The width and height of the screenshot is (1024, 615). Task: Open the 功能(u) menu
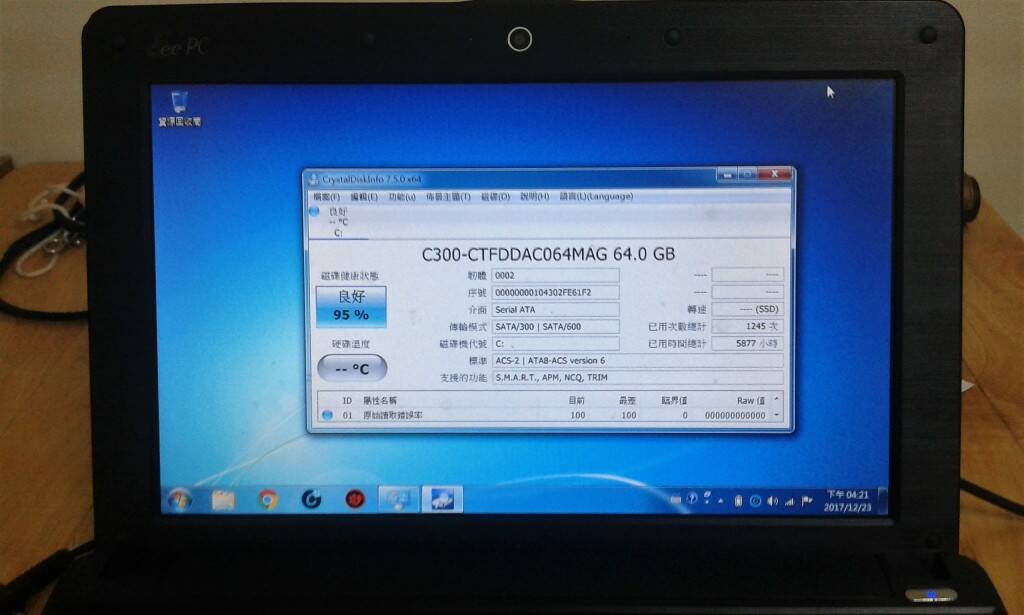click(x=402, y=197)
